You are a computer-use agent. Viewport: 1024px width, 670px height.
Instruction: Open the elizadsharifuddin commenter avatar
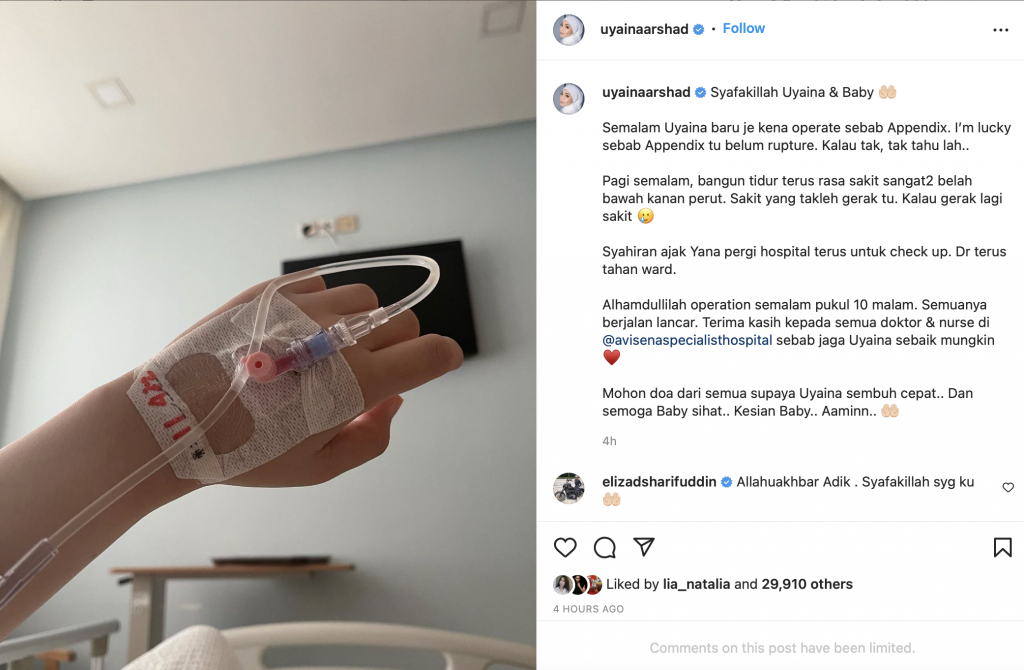tap(569, 488)
